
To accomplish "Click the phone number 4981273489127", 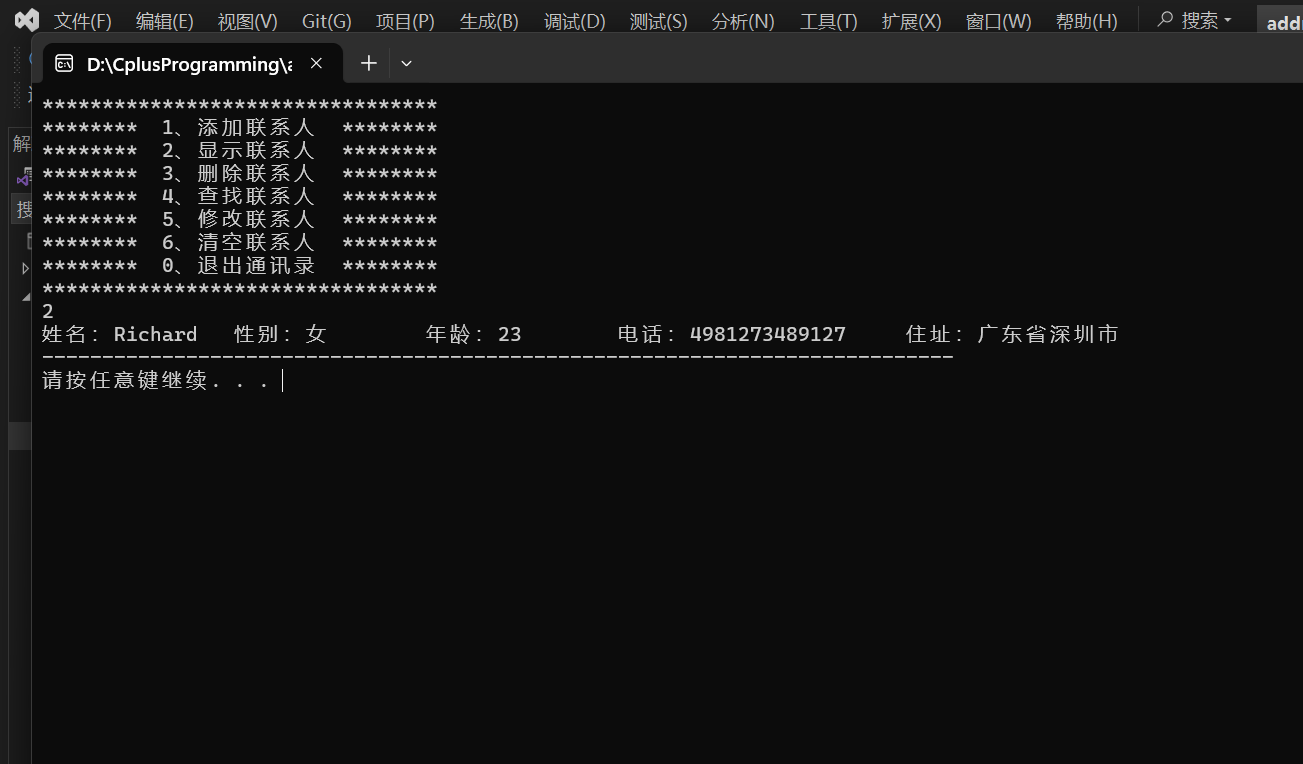I will (x=768, y=334).
